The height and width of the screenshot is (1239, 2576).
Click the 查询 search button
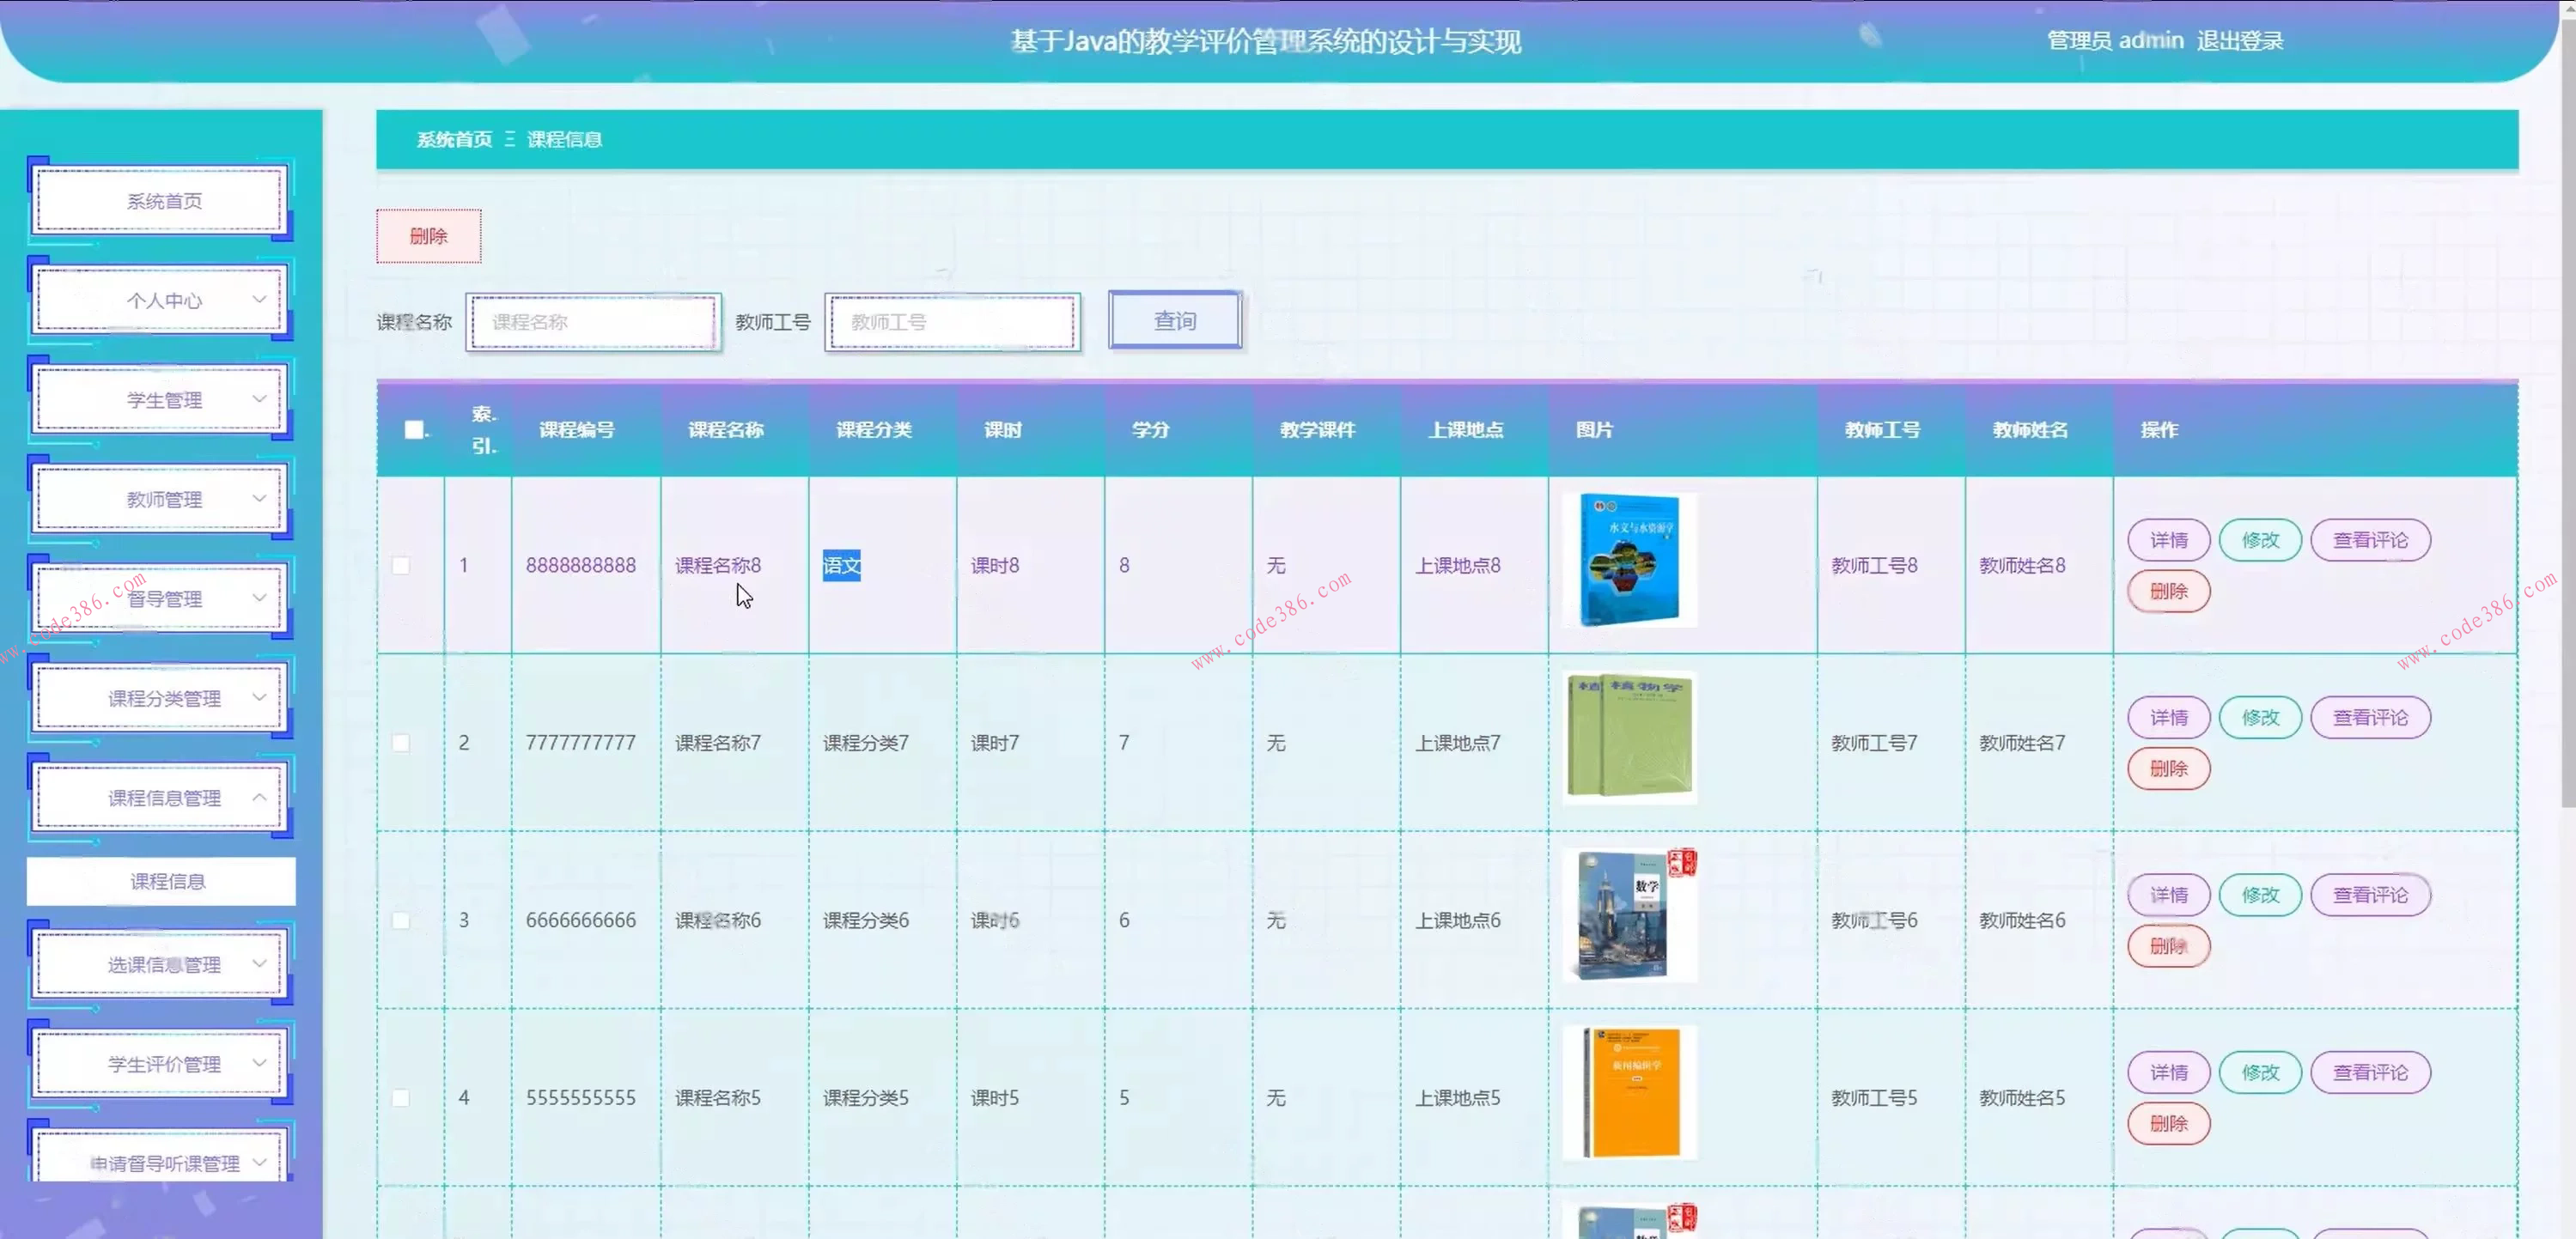[x=1174, y=321]
